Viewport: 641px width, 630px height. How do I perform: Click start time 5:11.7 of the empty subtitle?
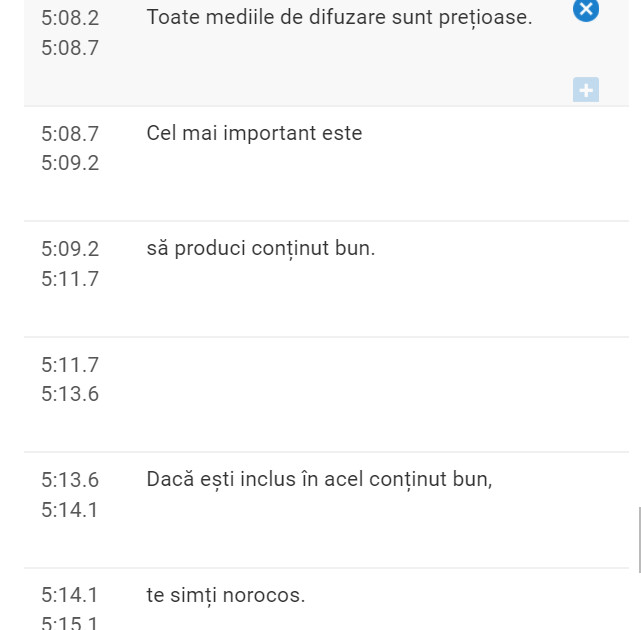(x=70, y=365)
